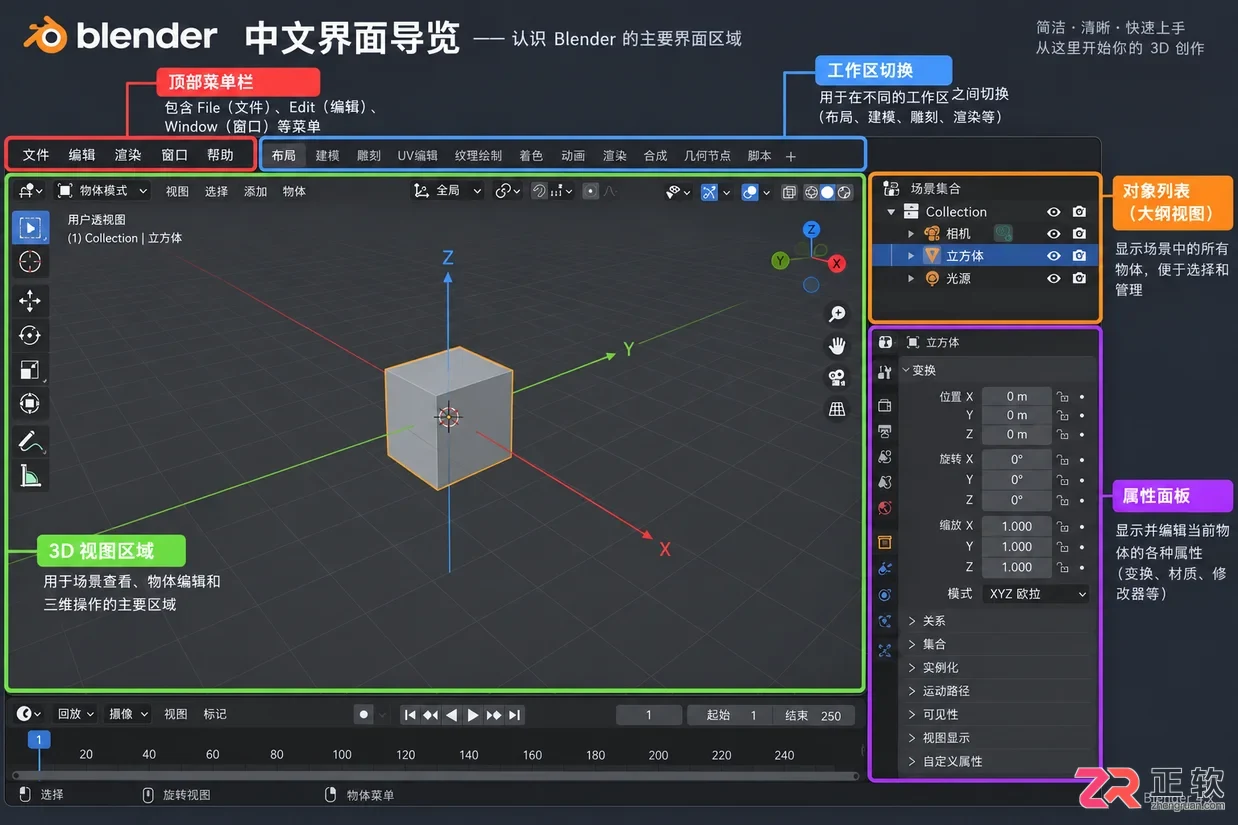Open the 全局 transform orientation dropdown
The image size is (1238, 825).
tap(448, 190)
